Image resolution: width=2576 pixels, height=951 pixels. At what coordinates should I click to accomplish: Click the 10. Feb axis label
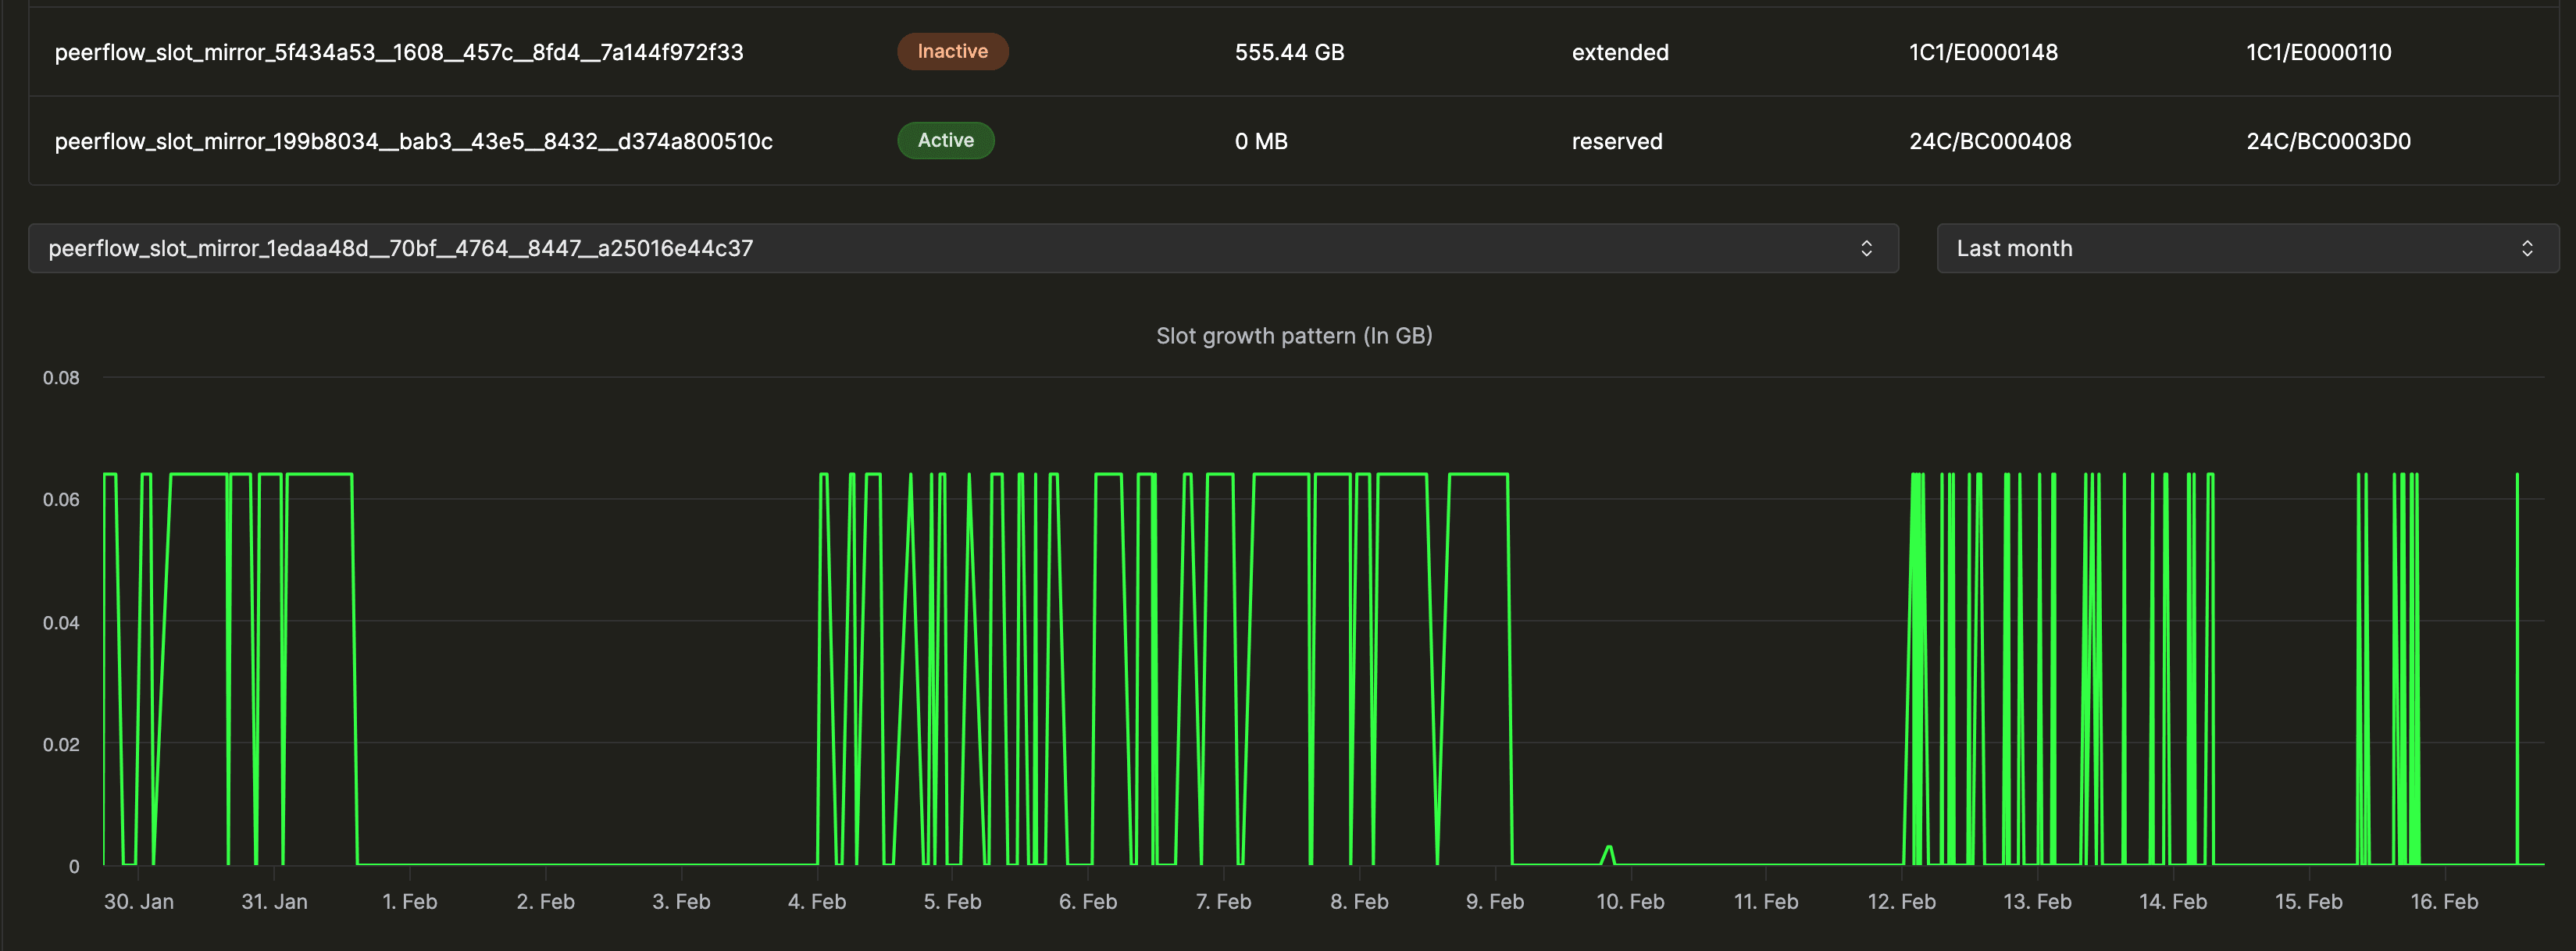1629,901
